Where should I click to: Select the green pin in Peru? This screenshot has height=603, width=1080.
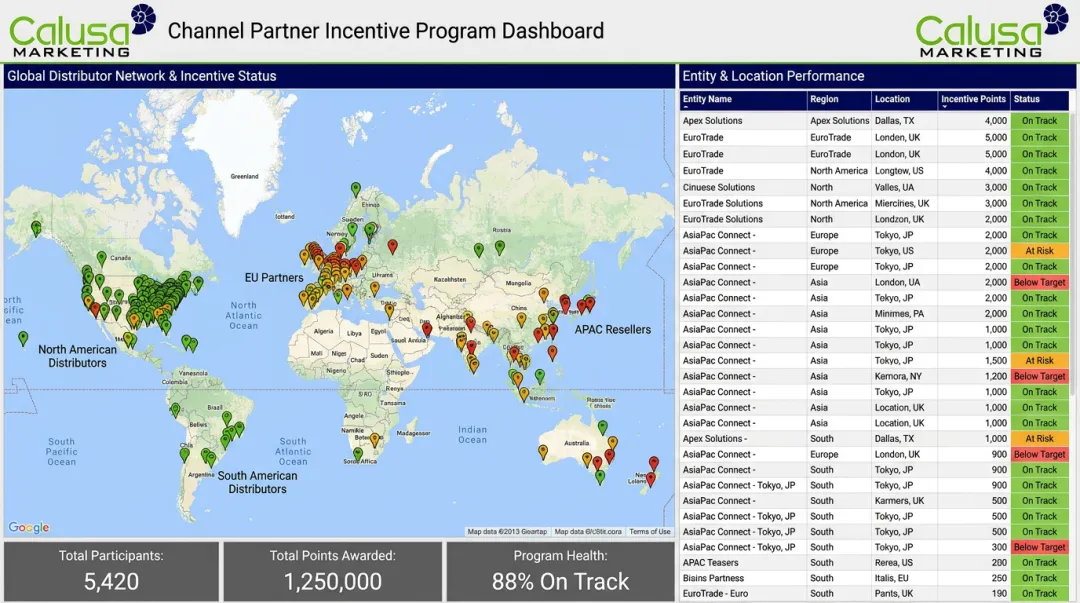point(176,410)
